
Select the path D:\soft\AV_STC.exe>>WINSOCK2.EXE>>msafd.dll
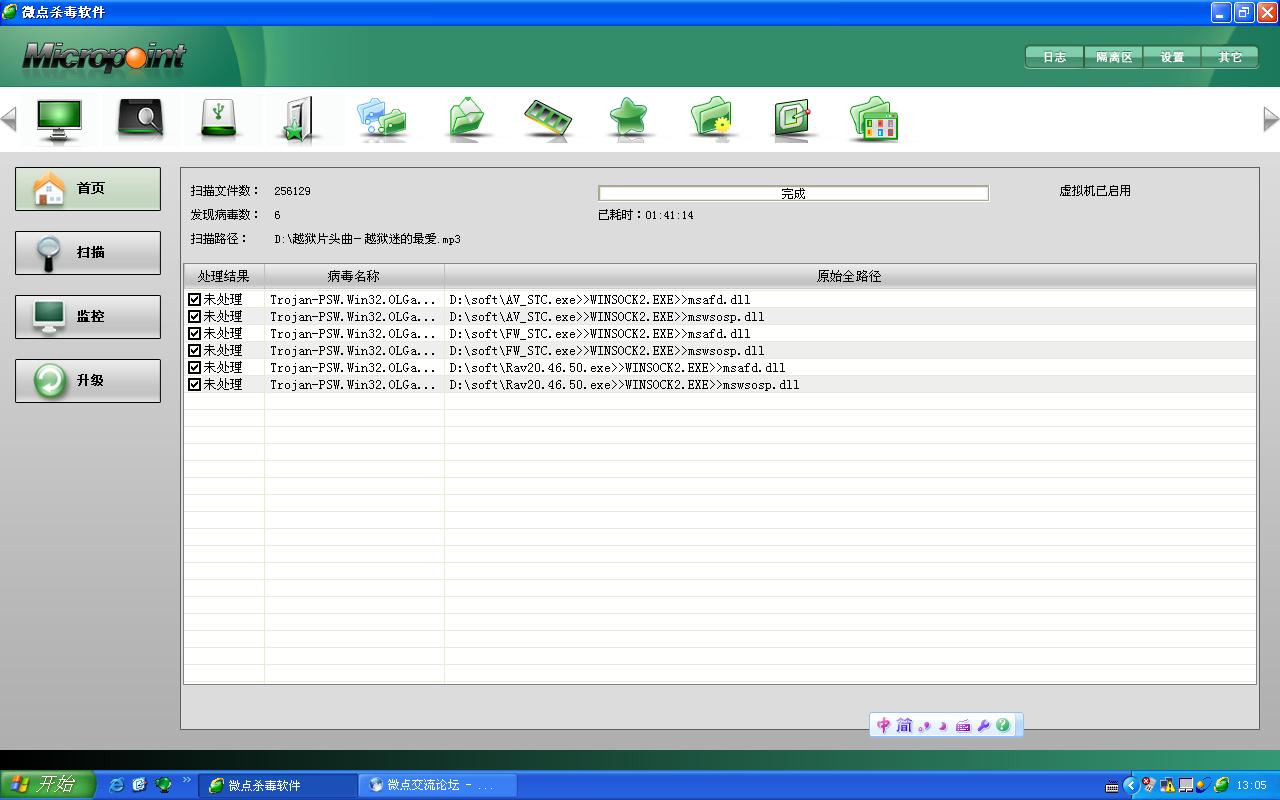pyautogui.click(x=600, y=299)
